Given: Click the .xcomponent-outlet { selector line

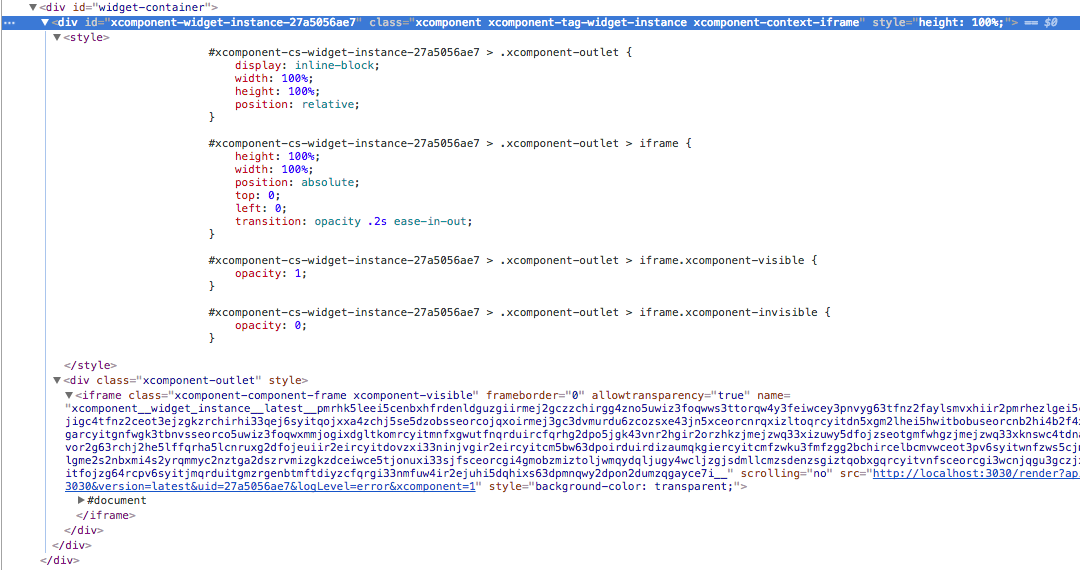Looking at the screenshot, I should pyautogui.click(x=420, y=52).
